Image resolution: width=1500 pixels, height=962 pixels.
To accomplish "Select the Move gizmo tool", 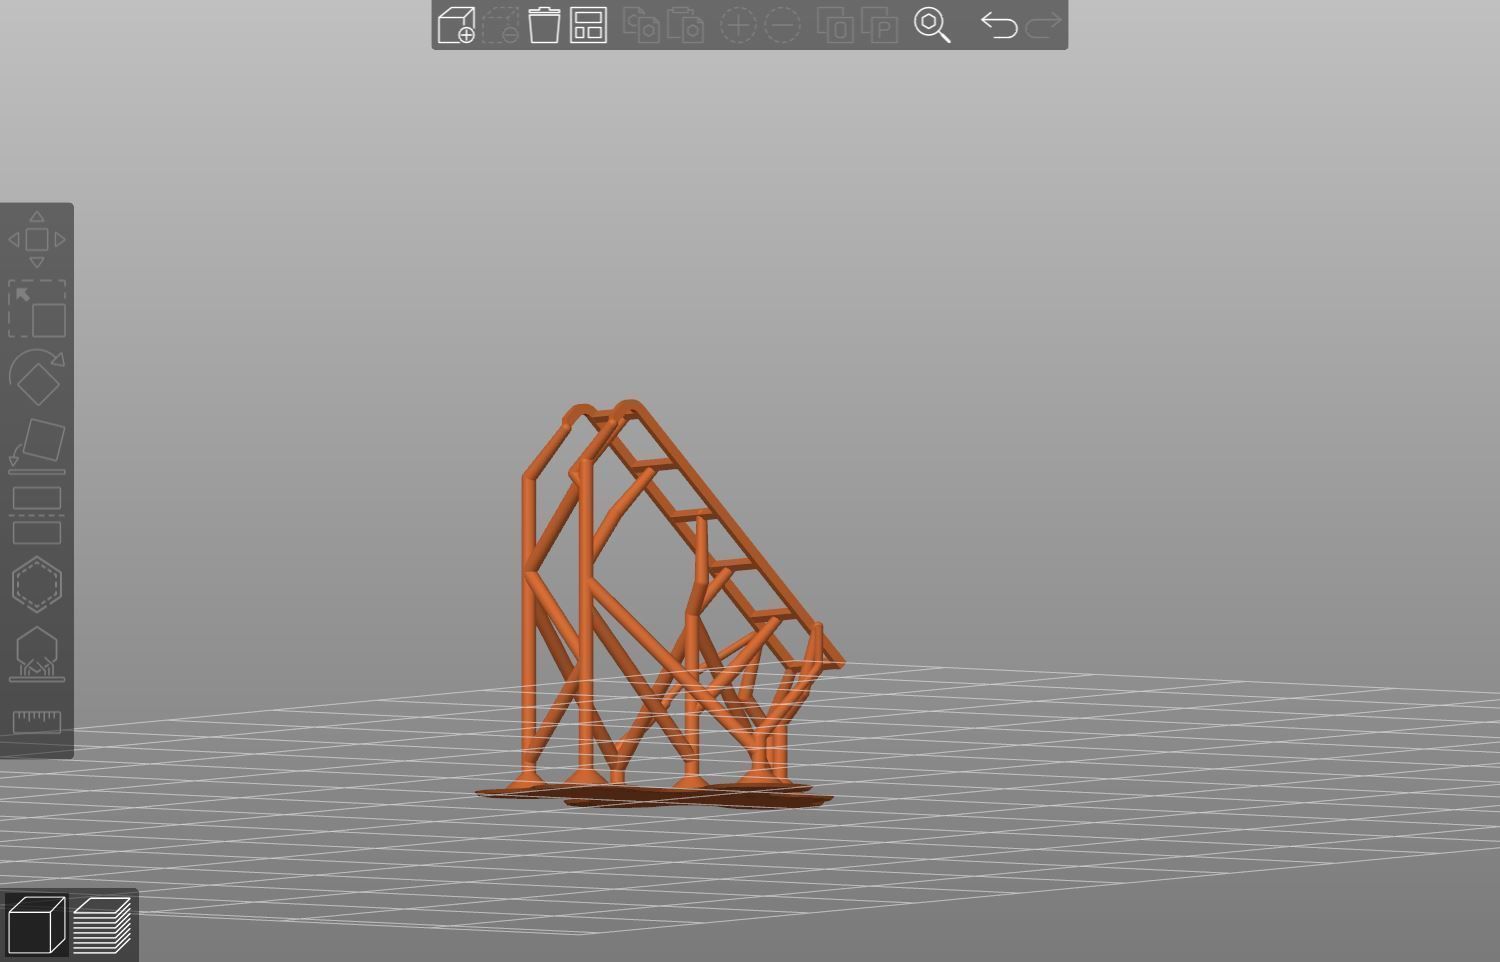I will [x=37, y=239].
